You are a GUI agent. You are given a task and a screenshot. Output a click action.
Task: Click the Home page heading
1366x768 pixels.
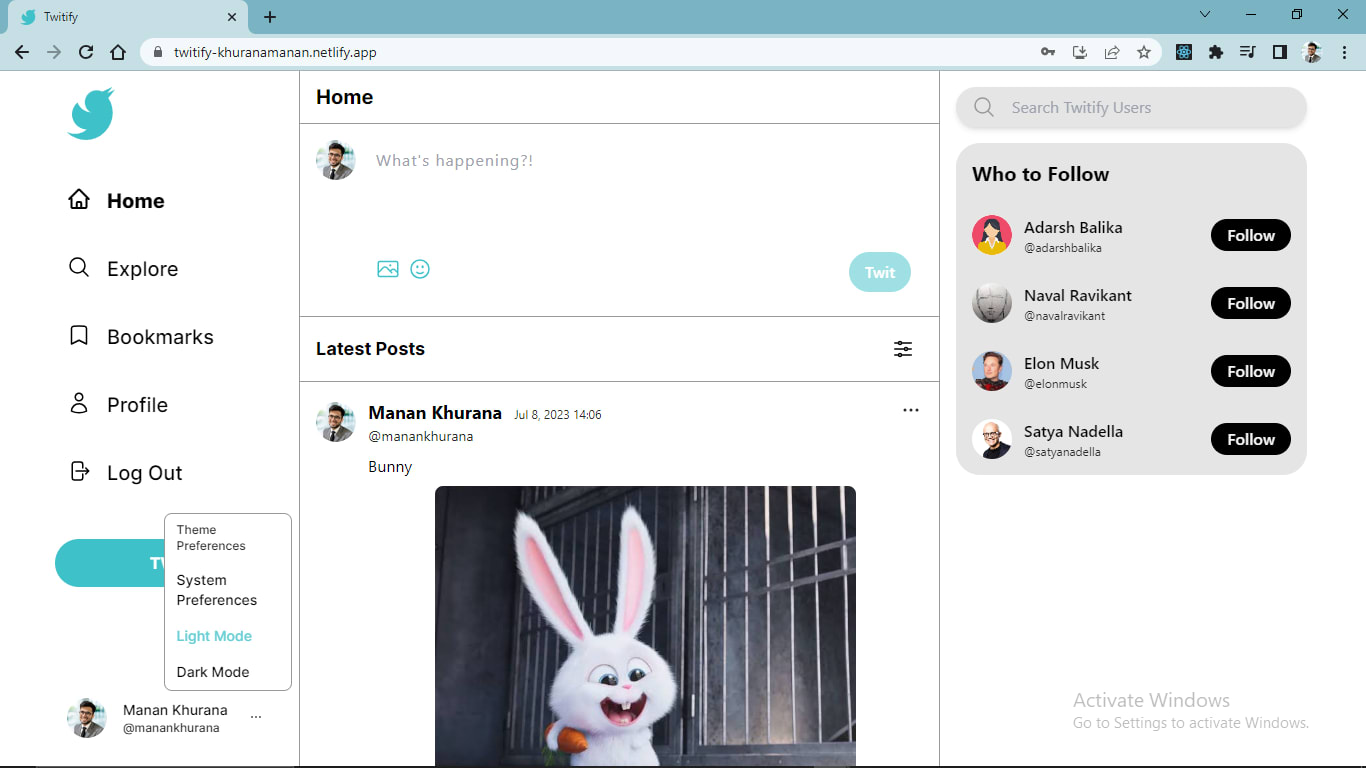tap(345, 97)
